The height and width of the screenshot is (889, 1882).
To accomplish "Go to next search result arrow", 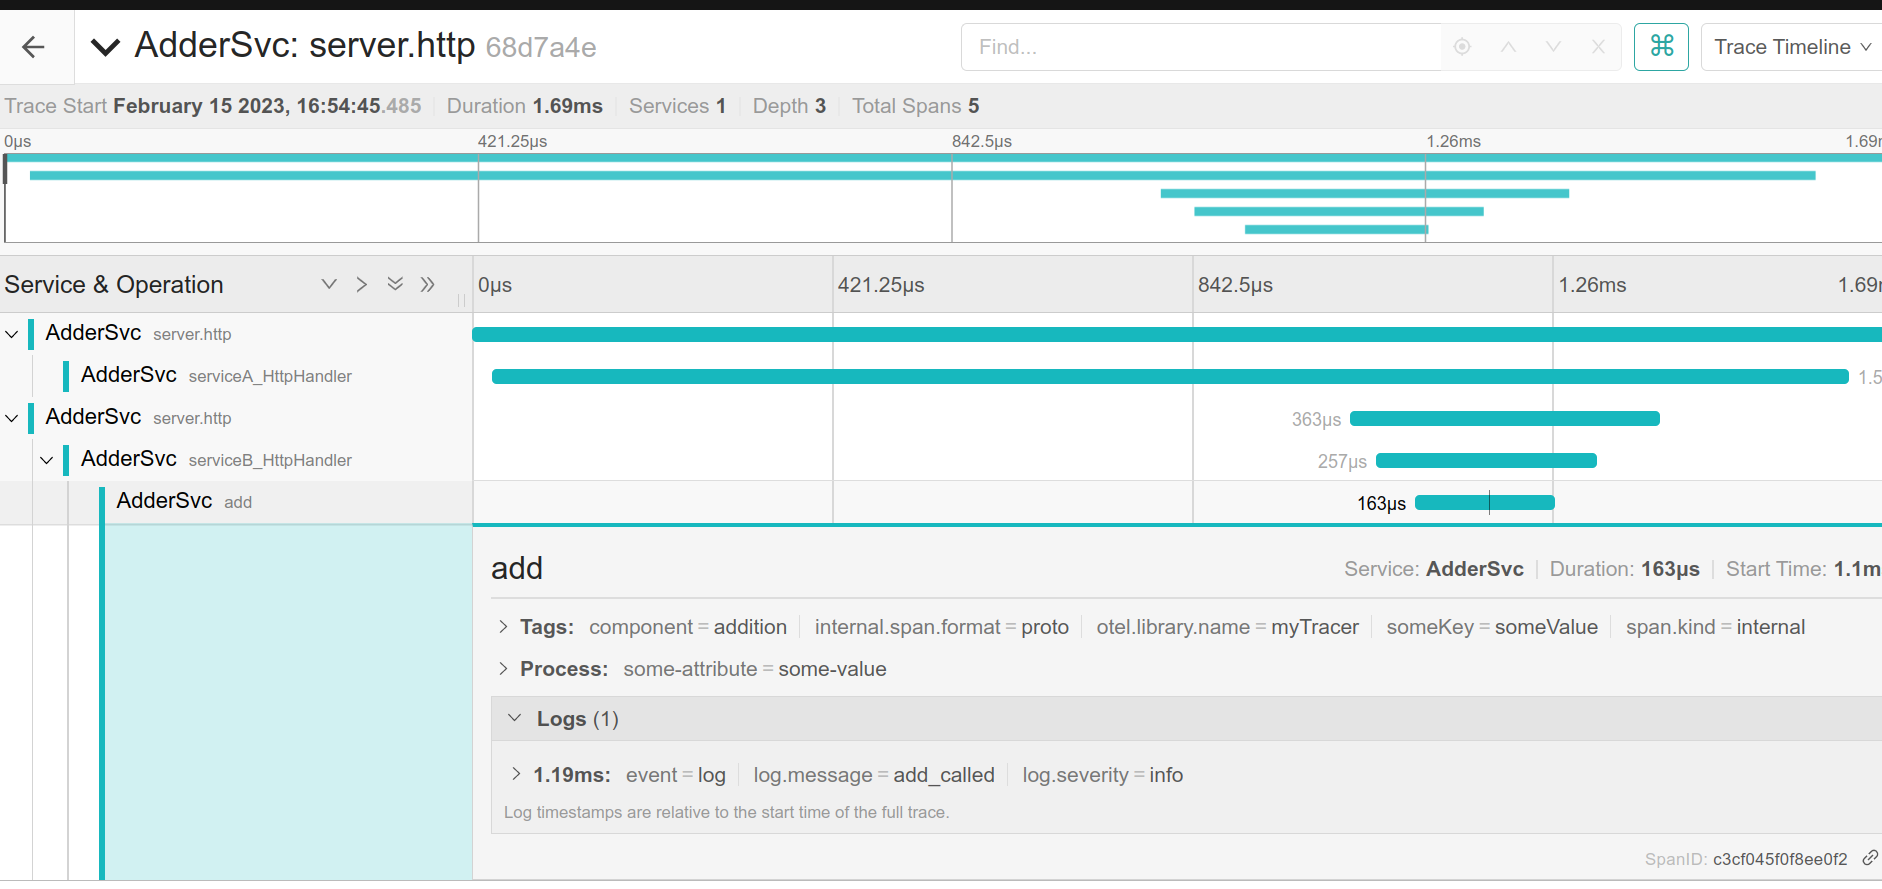I will [x=1553, y=47].
